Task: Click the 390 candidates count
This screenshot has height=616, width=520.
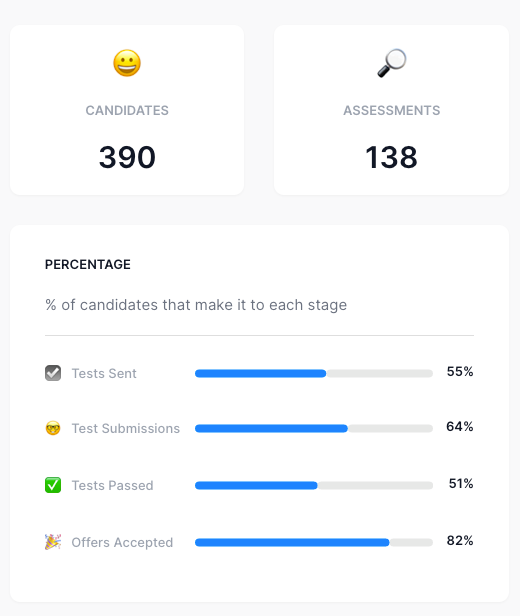Action: pyautogui.click(x=127, y=157)
